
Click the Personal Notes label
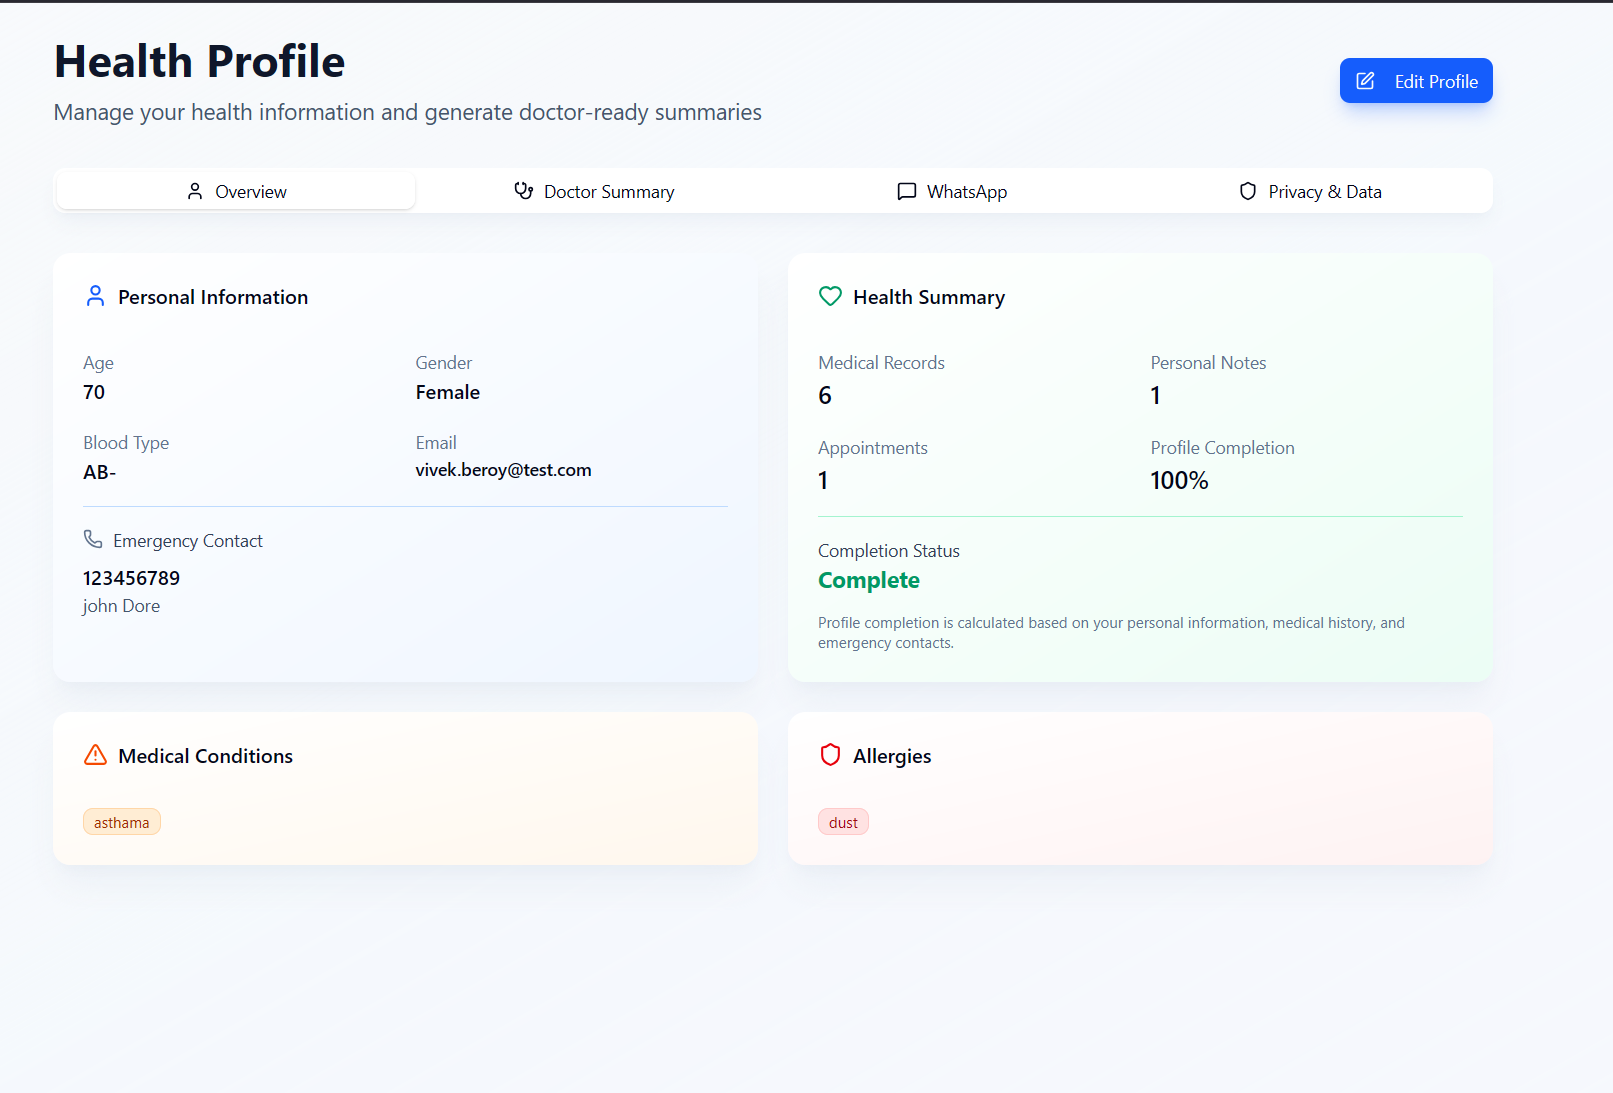1208,363
